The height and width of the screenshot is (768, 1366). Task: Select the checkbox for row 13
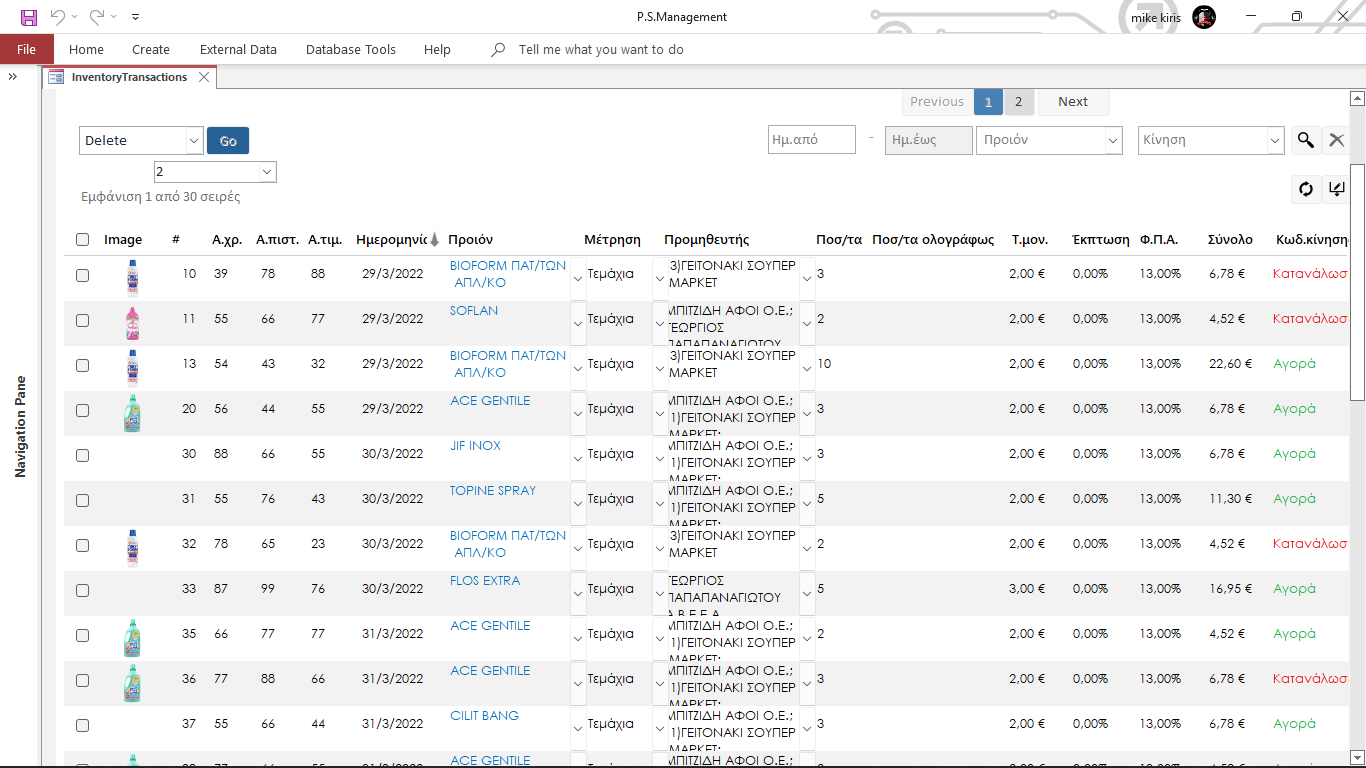(82, 365)
